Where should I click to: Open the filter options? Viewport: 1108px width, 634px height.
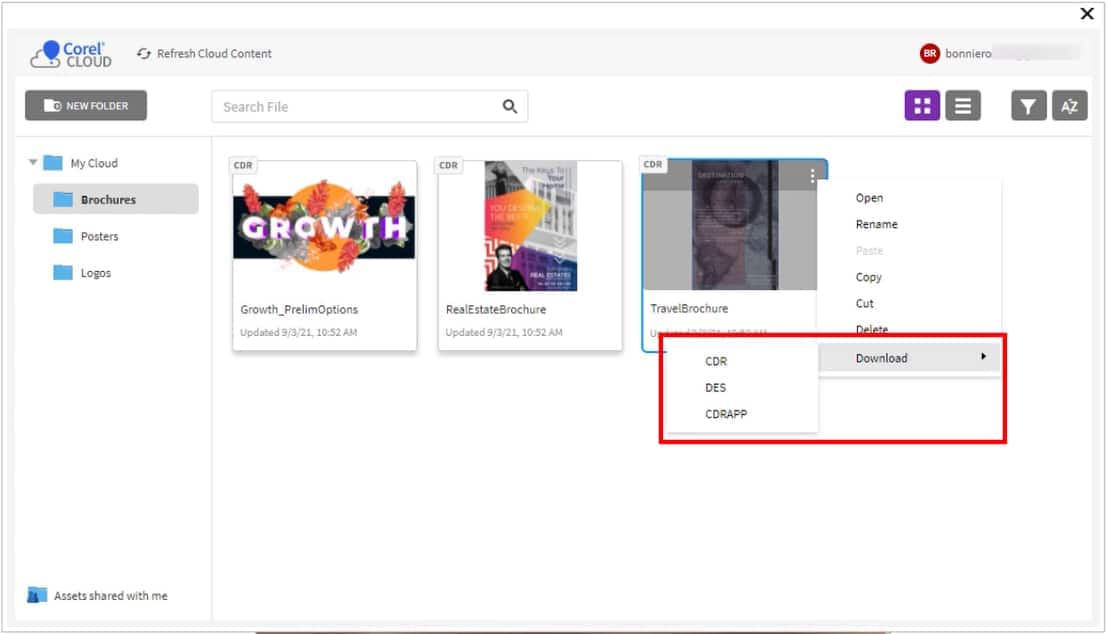pos(1027,105)
